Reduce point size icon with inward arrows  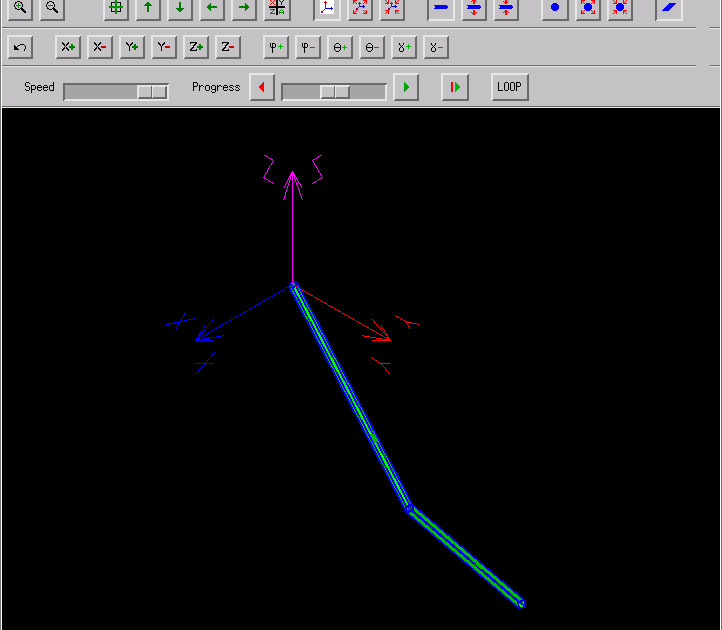[620, 8]
